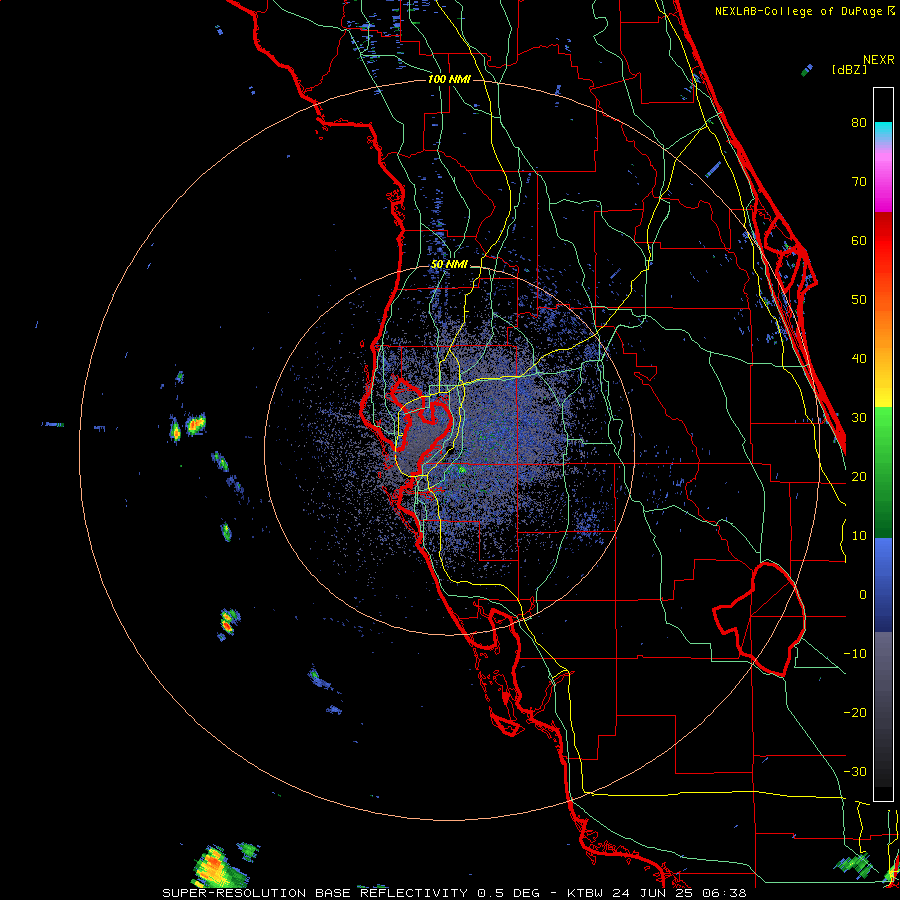This screenshot has height=900, width=900.
Task: Click the green segment of the color scale
Action: coord(883,472)
